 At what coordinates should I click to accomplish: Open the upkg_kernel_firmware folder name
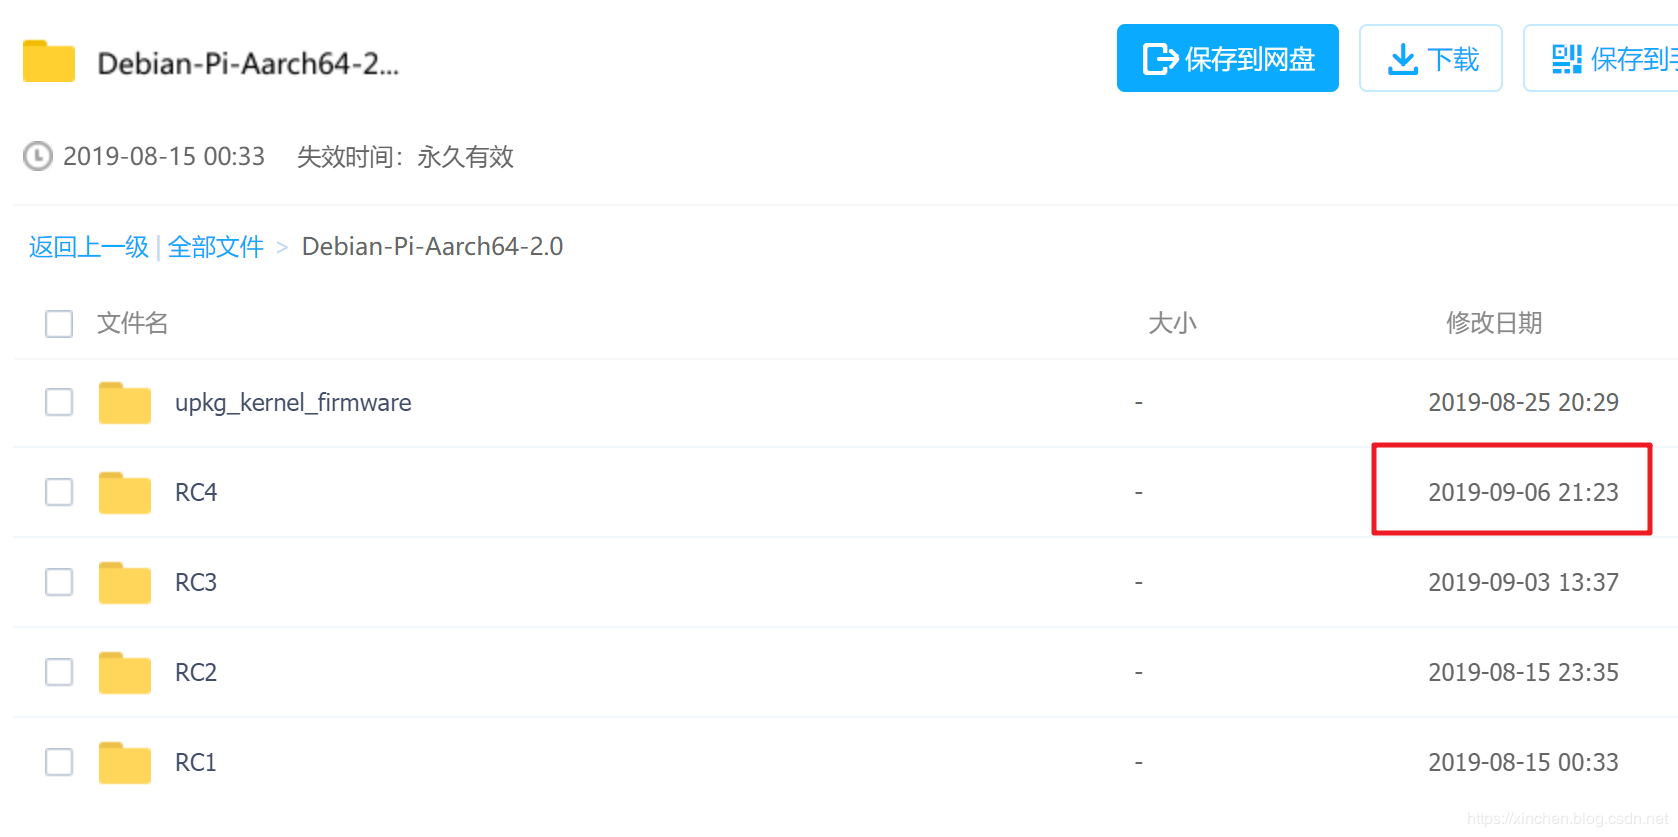point(293,403)
